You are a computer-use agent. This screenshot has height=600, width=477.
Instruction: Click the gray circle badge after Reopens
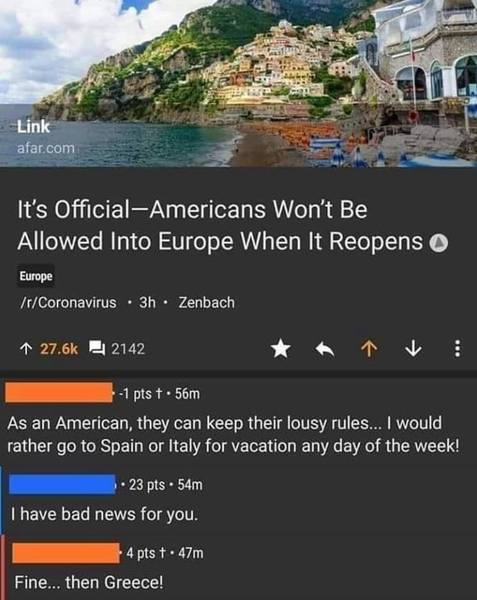point(438,243)
